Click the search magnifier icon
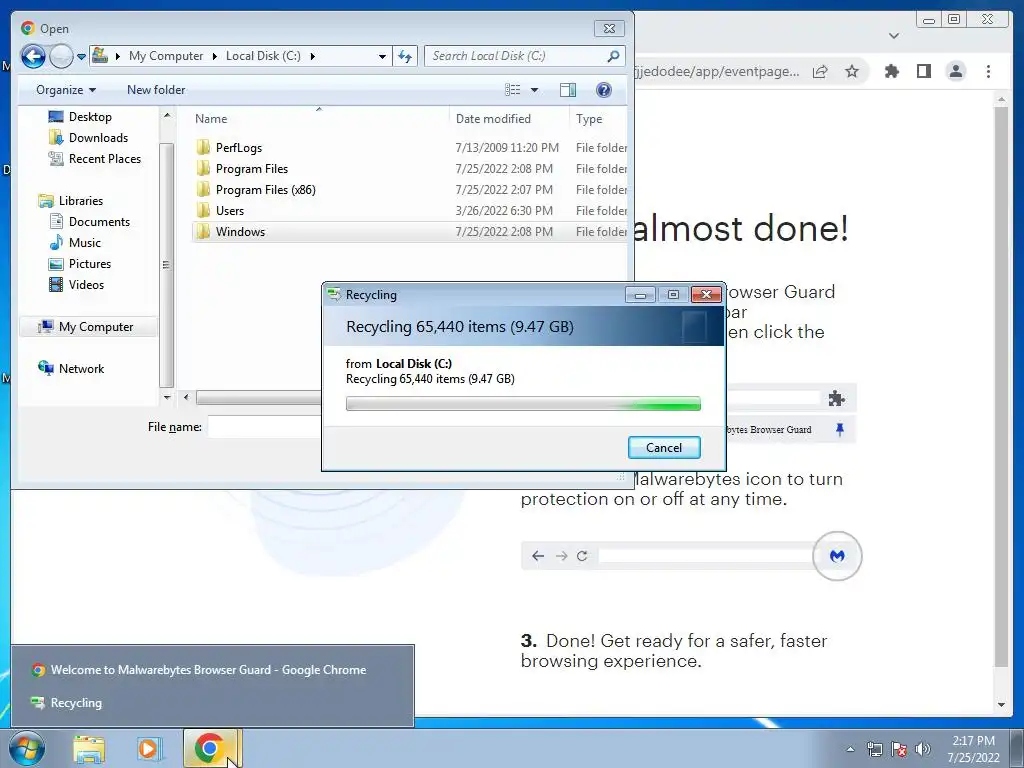Viewport: 1024px width, 768px height. pyautogui.click(x=613, y=56)
